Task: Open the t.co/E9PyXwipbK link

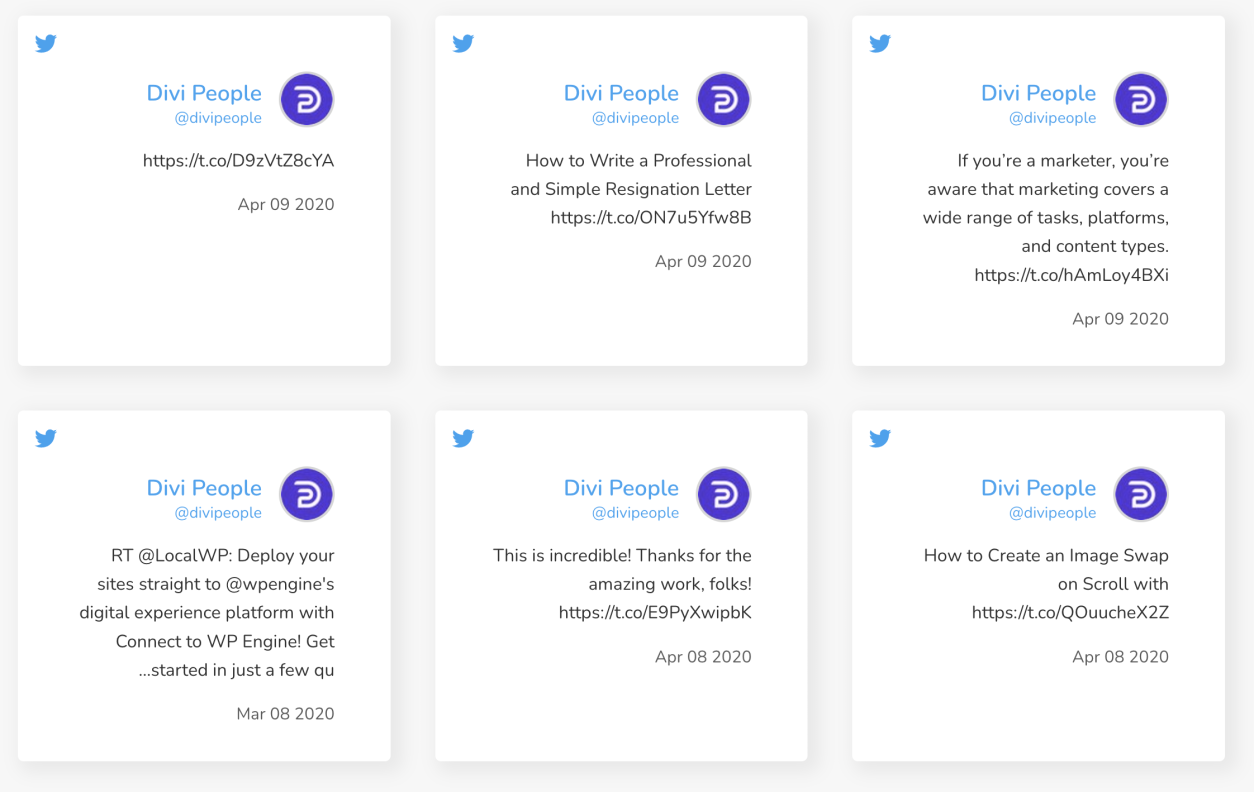Action: tap(655, 613)
